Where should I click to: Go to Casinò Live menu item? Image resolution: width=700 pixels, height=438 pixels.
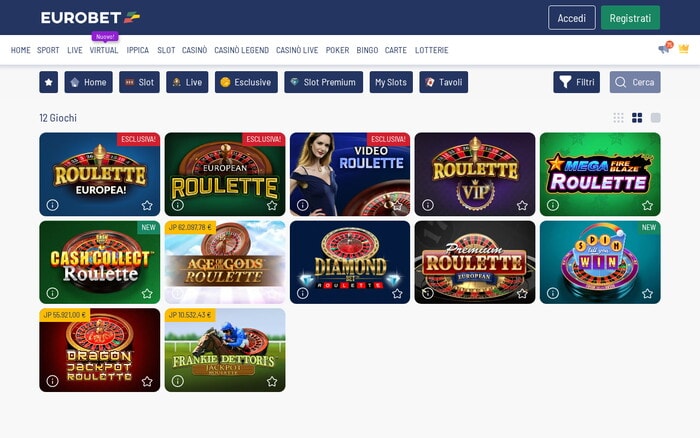297,50
